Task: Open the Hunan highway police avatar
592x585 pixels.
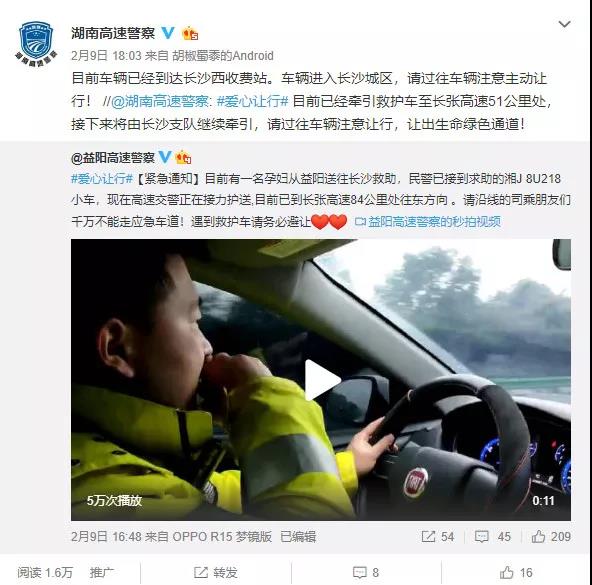Action: click(x=36, y=44)
